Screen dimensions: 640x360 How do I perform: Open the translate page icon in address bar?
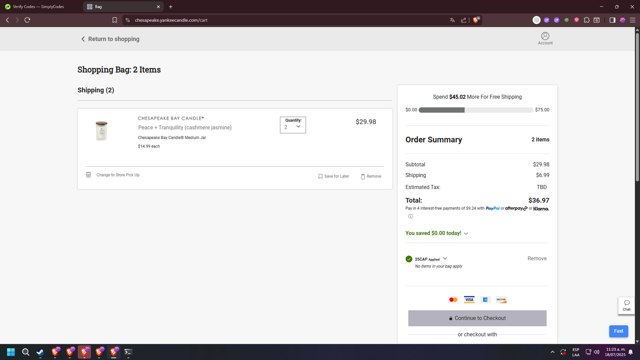pyautogui.click(x=452, y=20)
